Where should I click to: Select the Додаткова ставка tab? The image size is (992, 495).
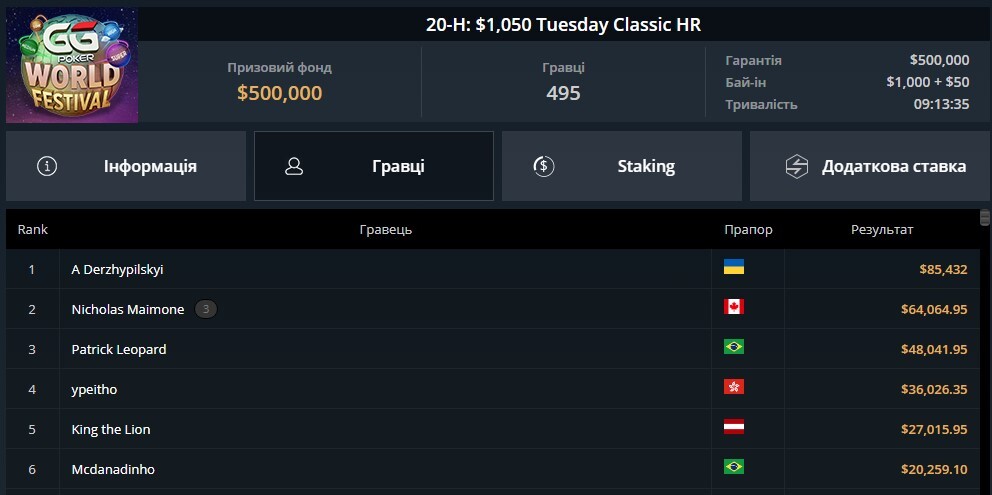tap(870, 166)
